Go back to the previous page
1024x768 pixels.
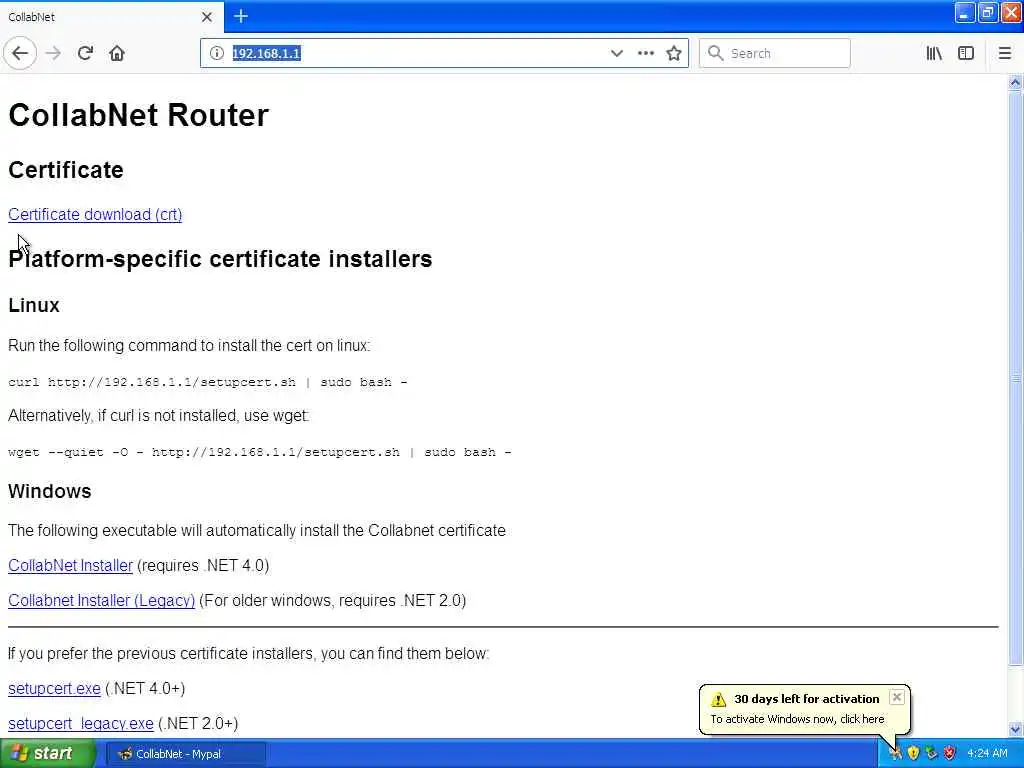pyautogui.click(x=20, y=53)
